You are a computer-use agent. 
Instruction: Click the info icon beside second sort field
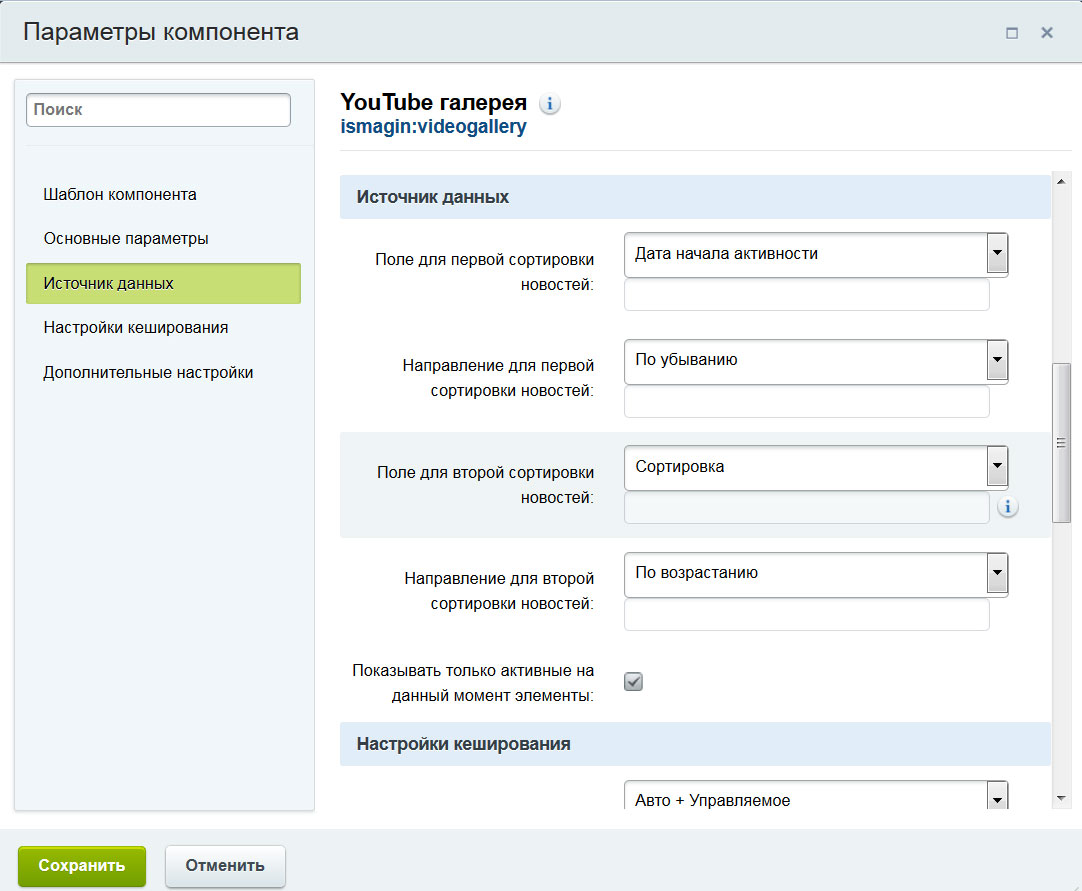click(1007, 508)
